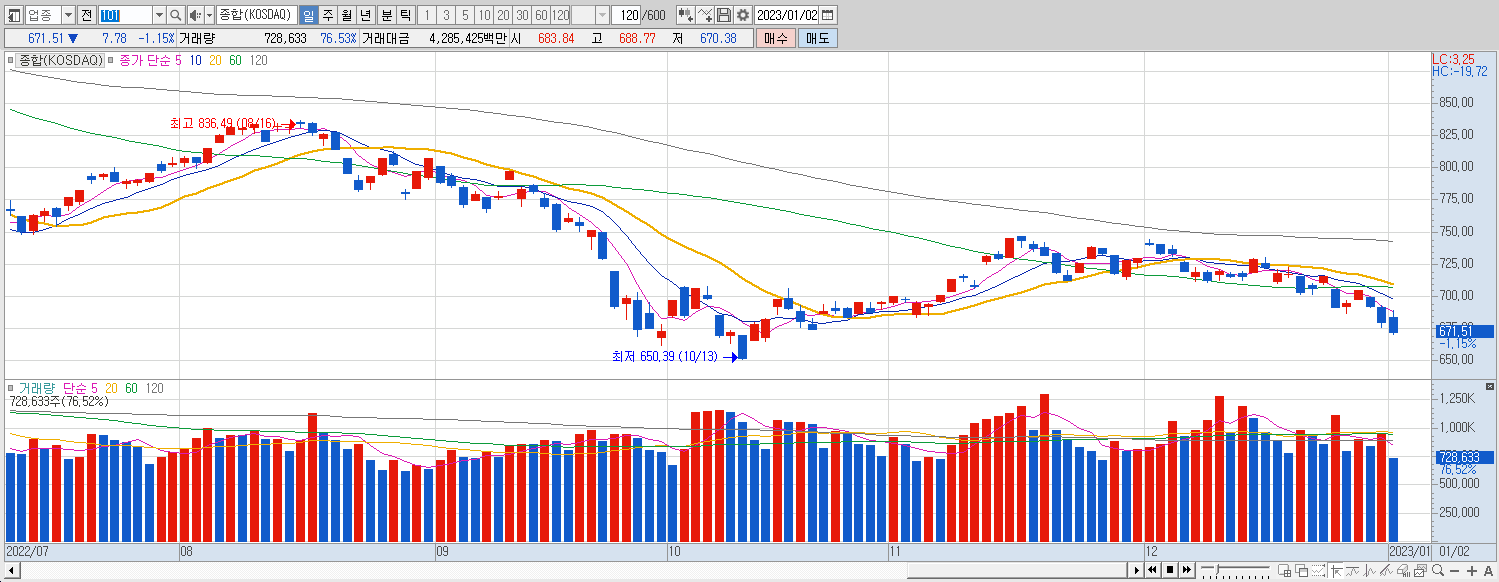Click the date field 2023/01/02
The image size is (1499, 582).
pyautogui.click(x=787, y=15)
